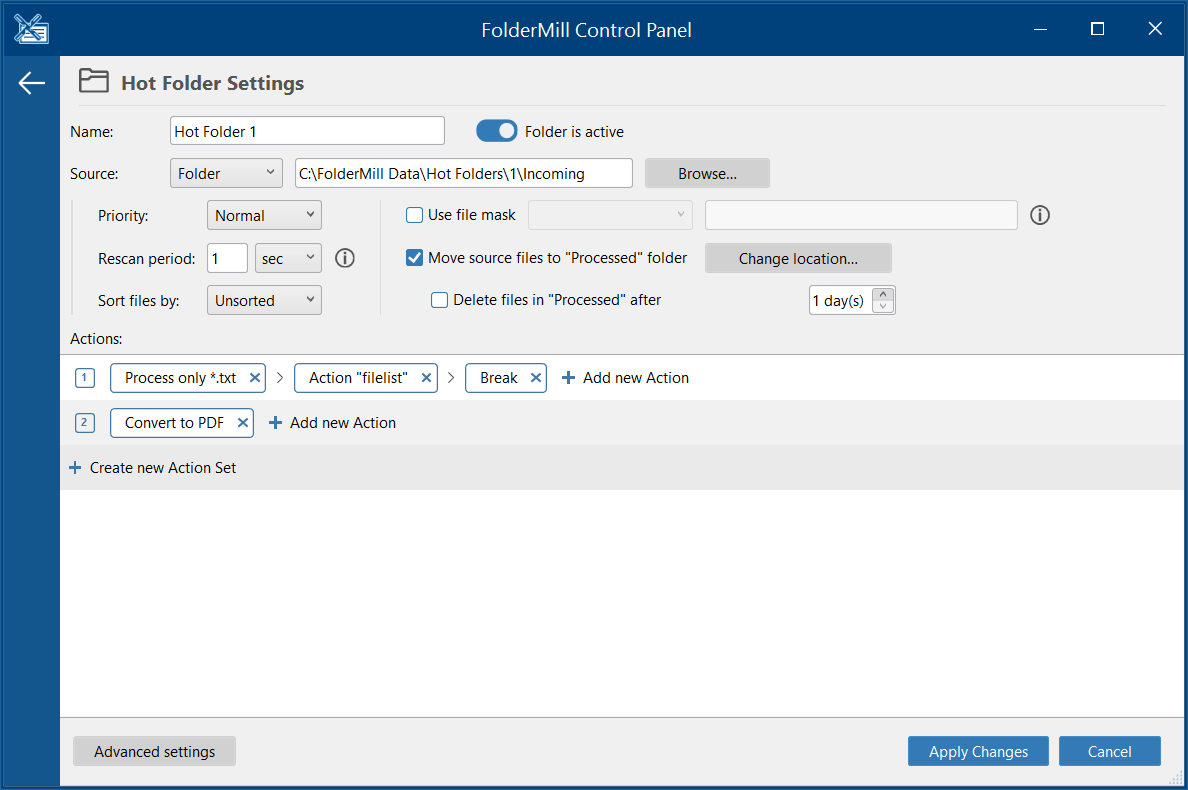
Task: Toggle off "Folder is active"
Action: (x=496, y=130)
